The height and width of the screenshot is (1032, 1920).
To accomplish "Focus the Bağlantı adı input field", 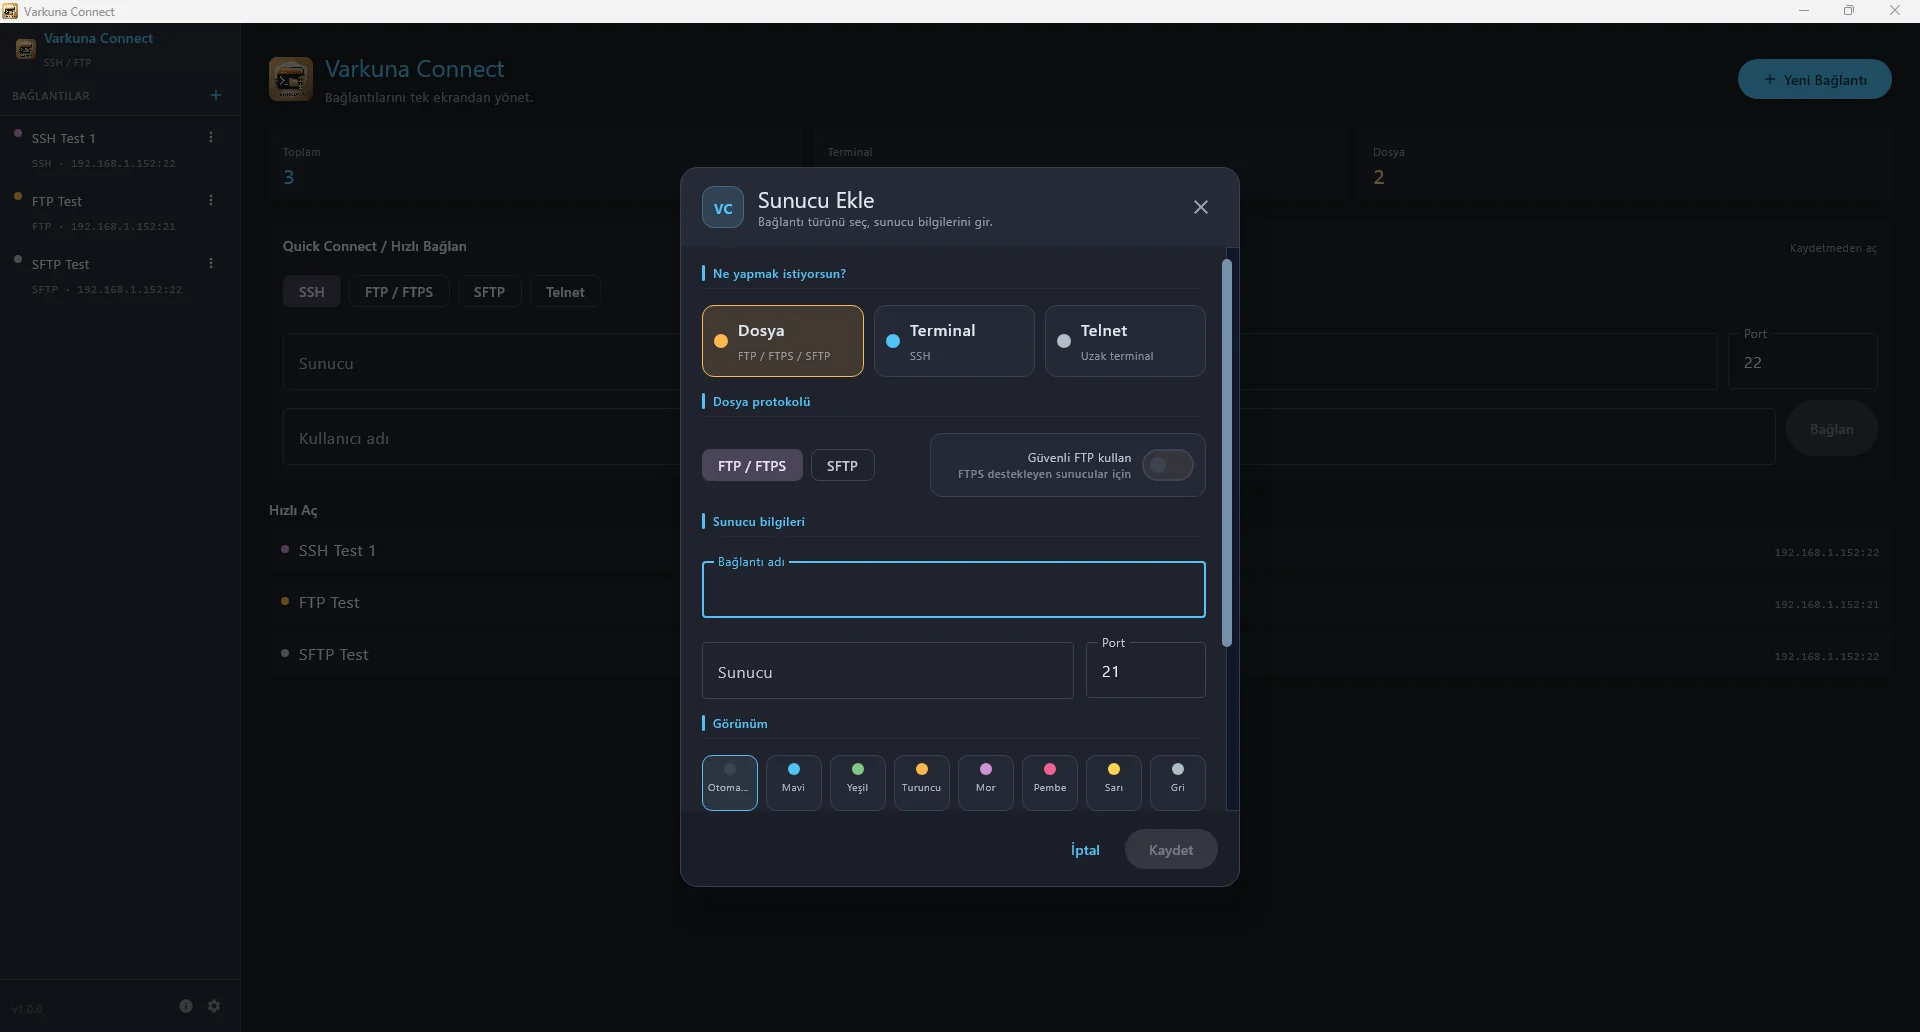I will coord(953,589).
